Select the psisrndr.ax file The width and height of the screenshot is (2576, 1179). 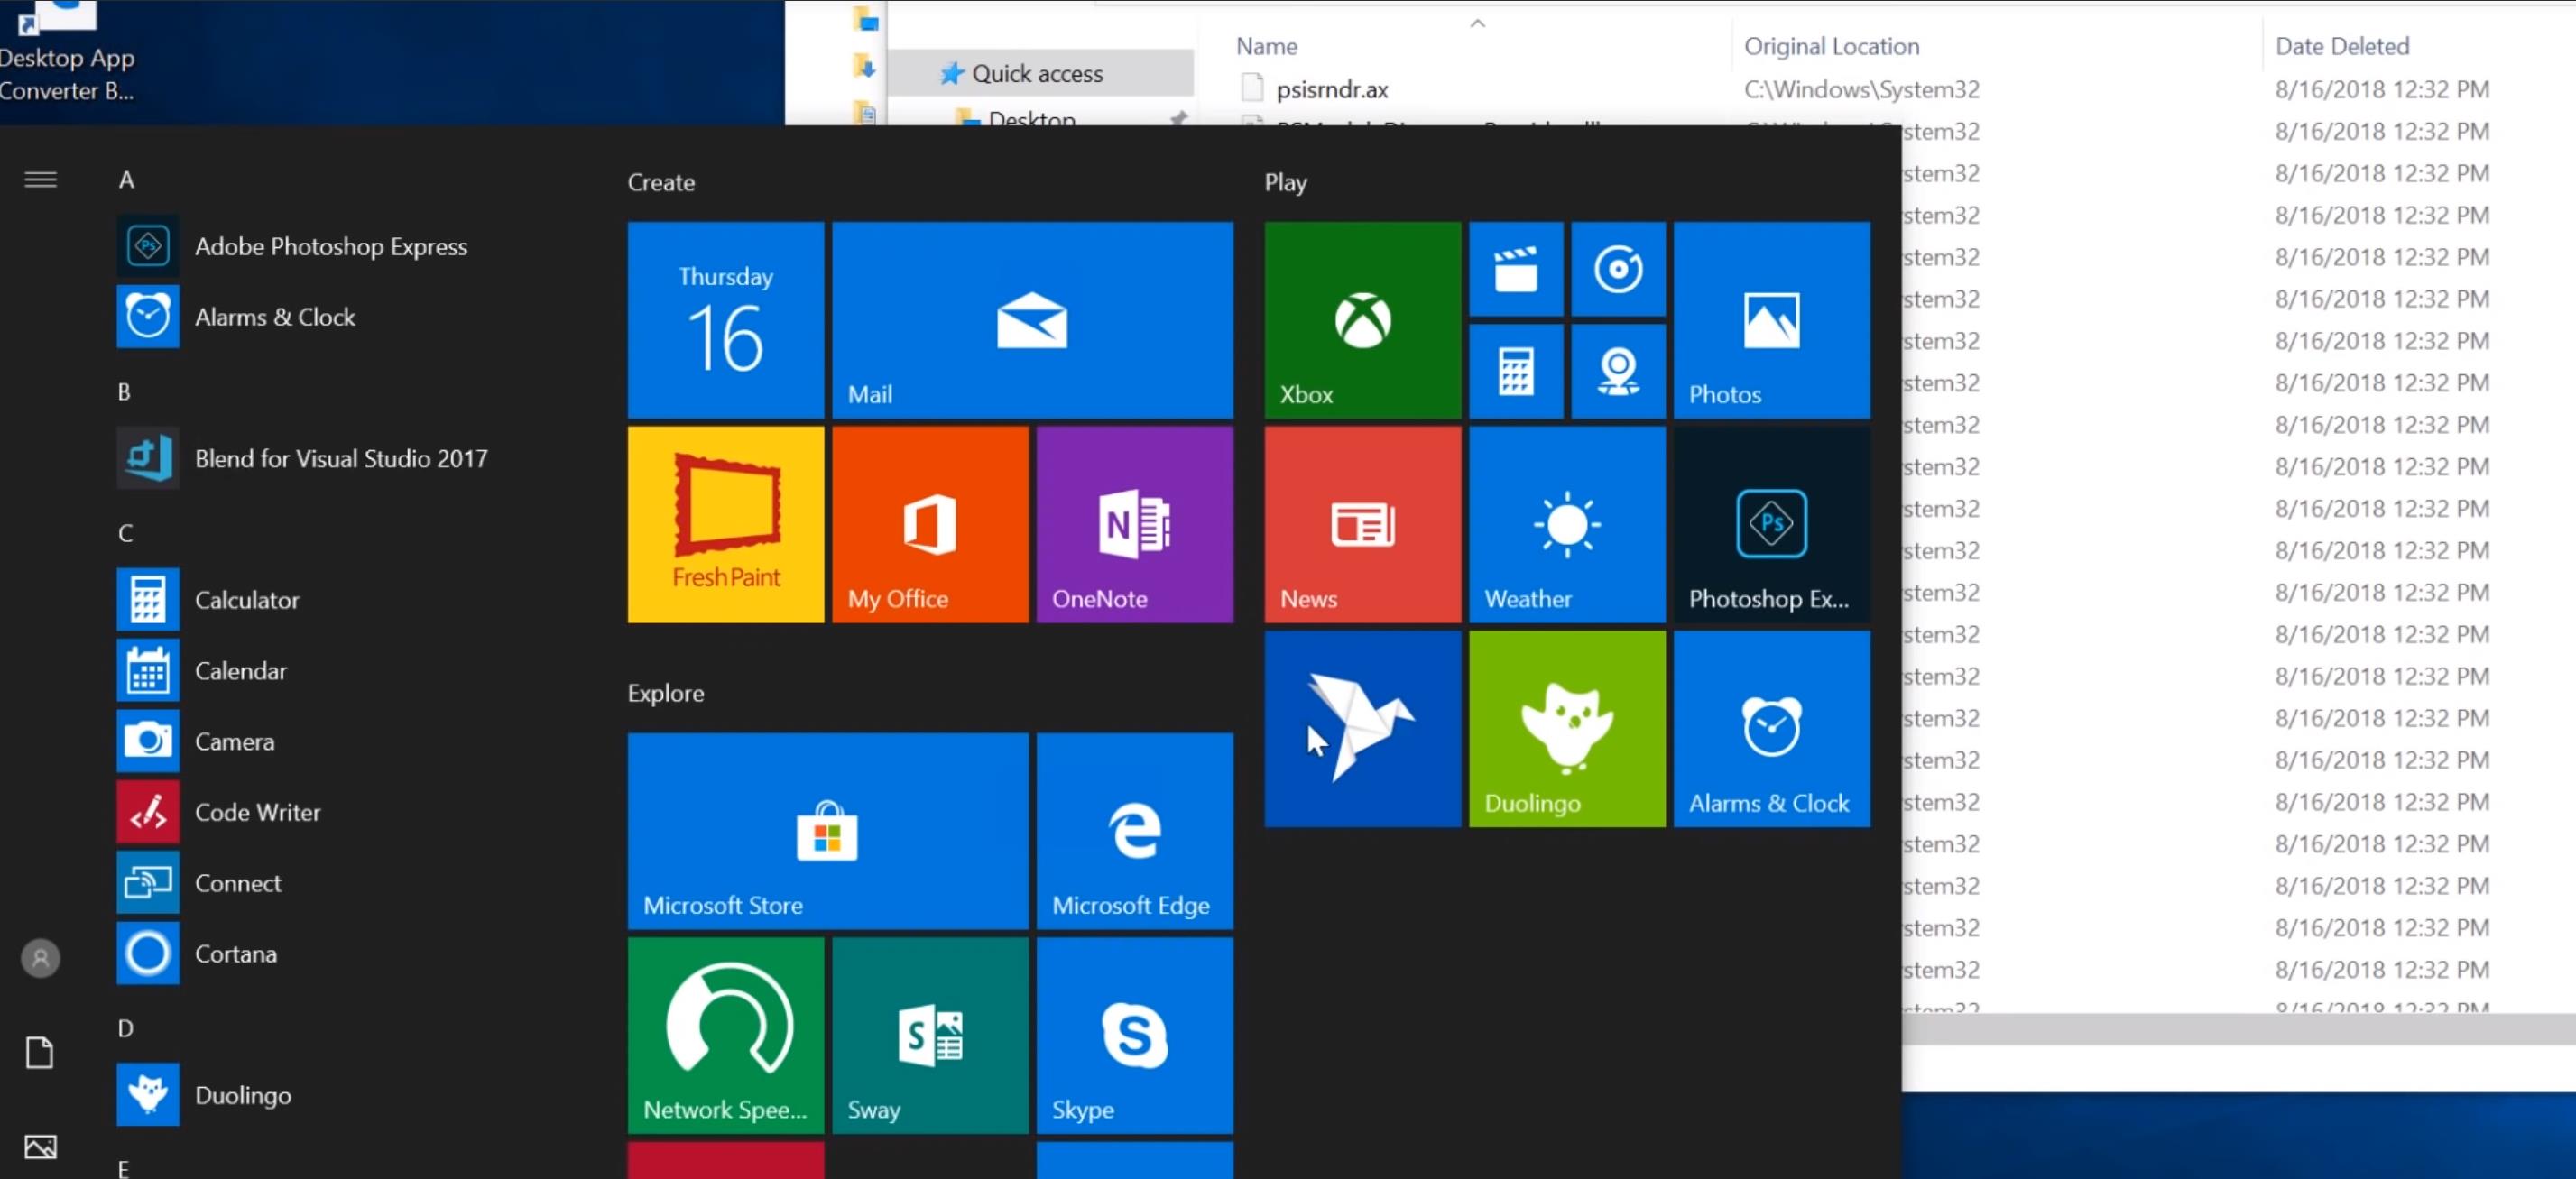point(1331,88)
